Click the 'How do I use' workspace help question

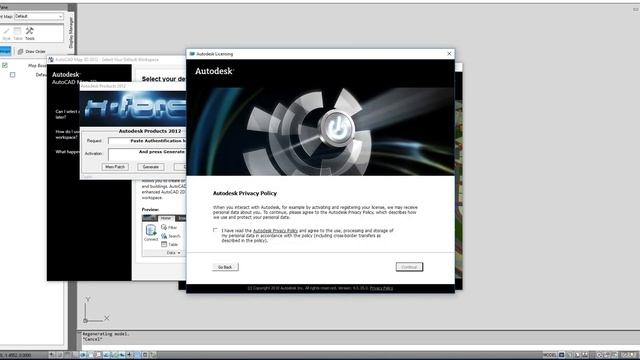coord(67,134)
